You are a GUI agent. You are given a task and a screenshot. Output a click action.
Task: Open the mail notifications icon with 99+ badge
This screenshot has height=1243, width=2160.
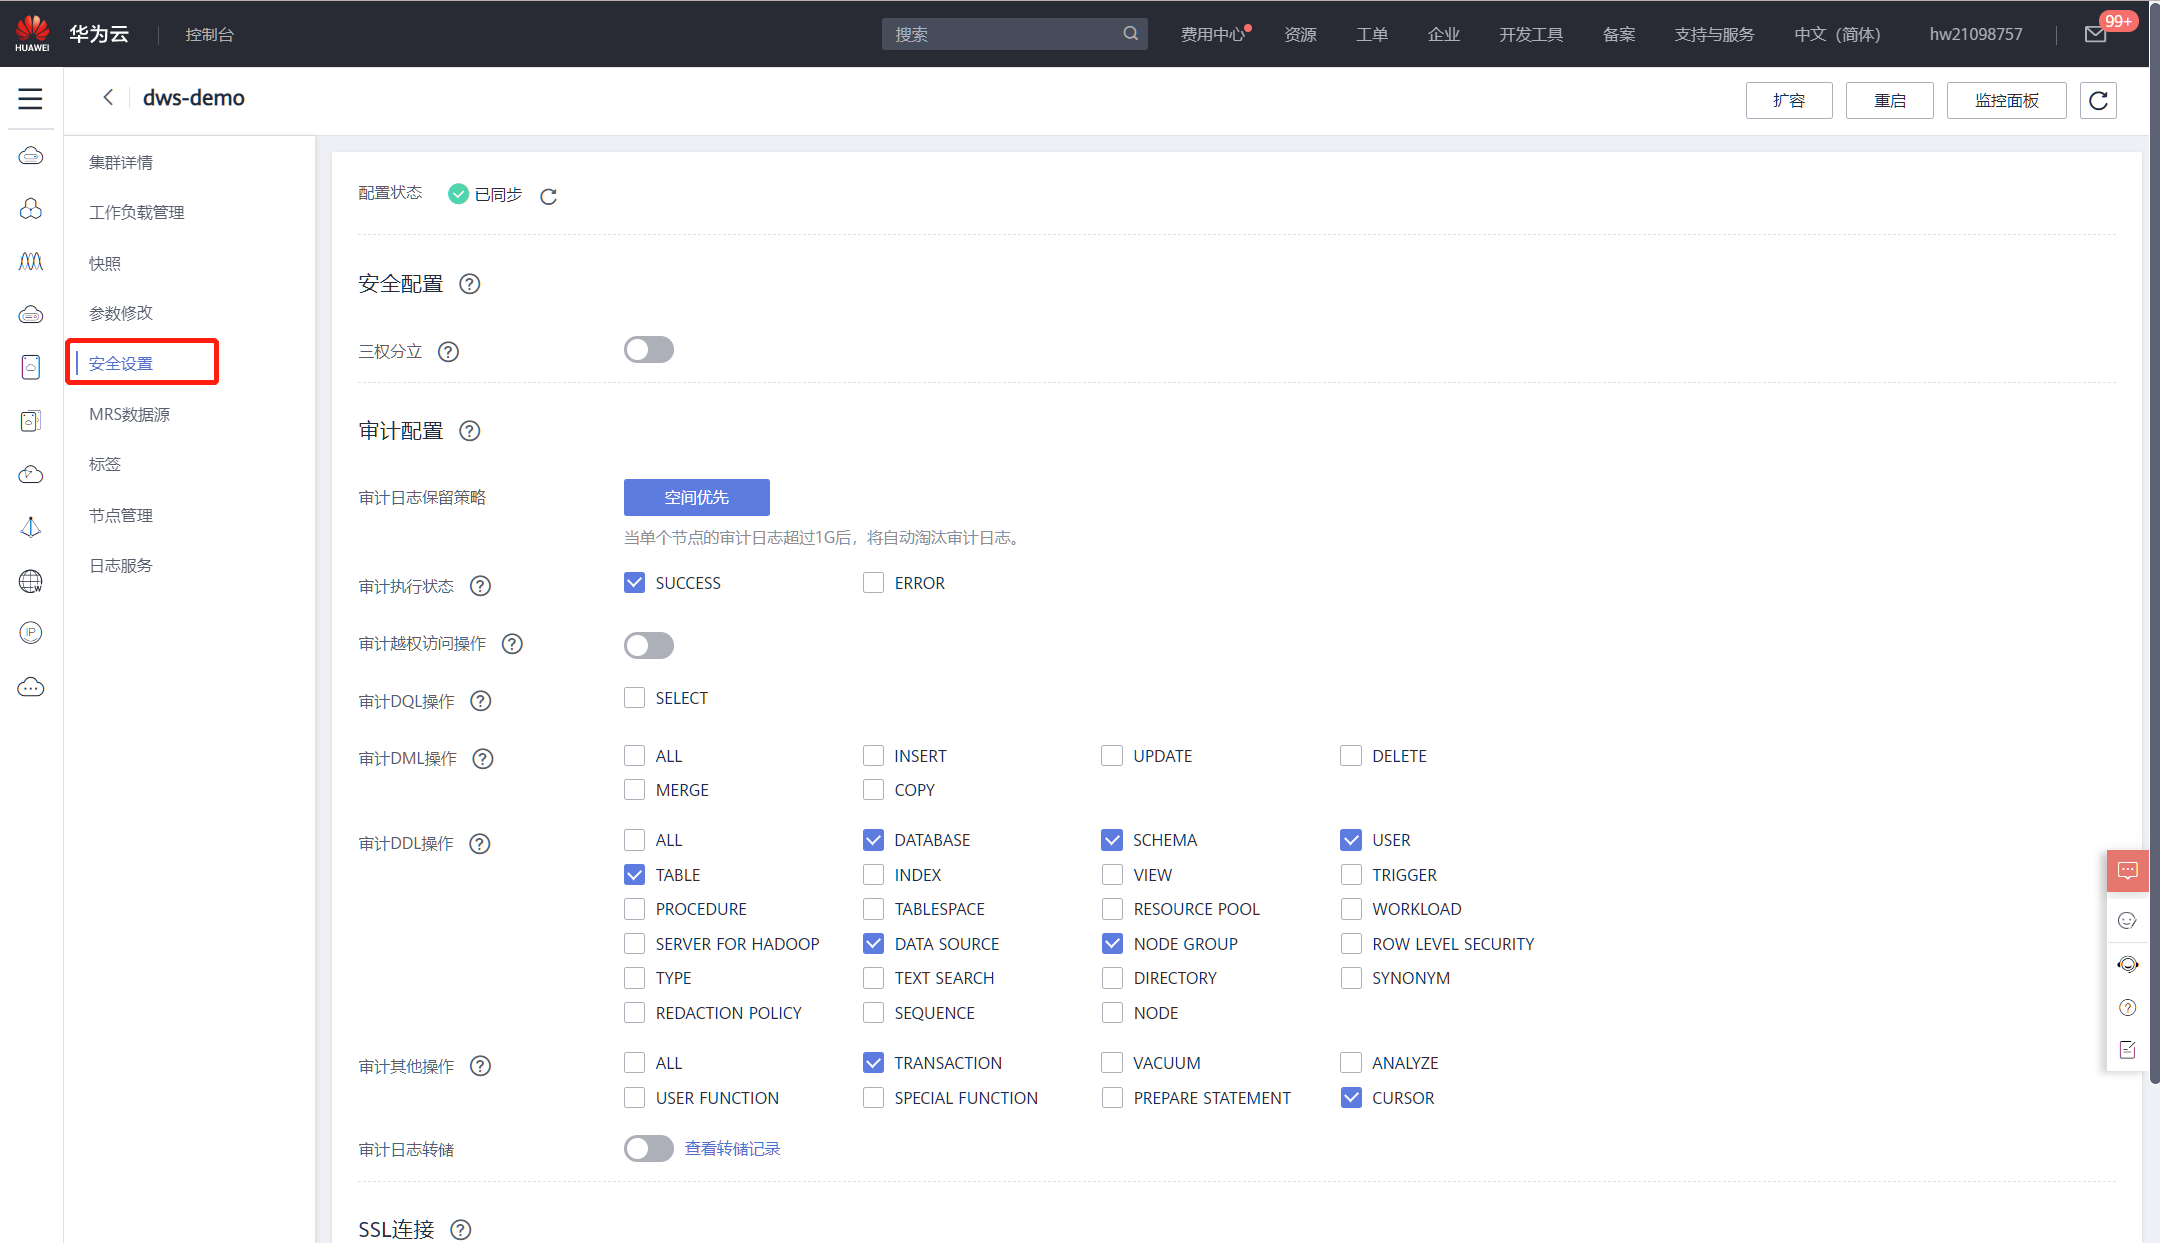(2095, 34)
